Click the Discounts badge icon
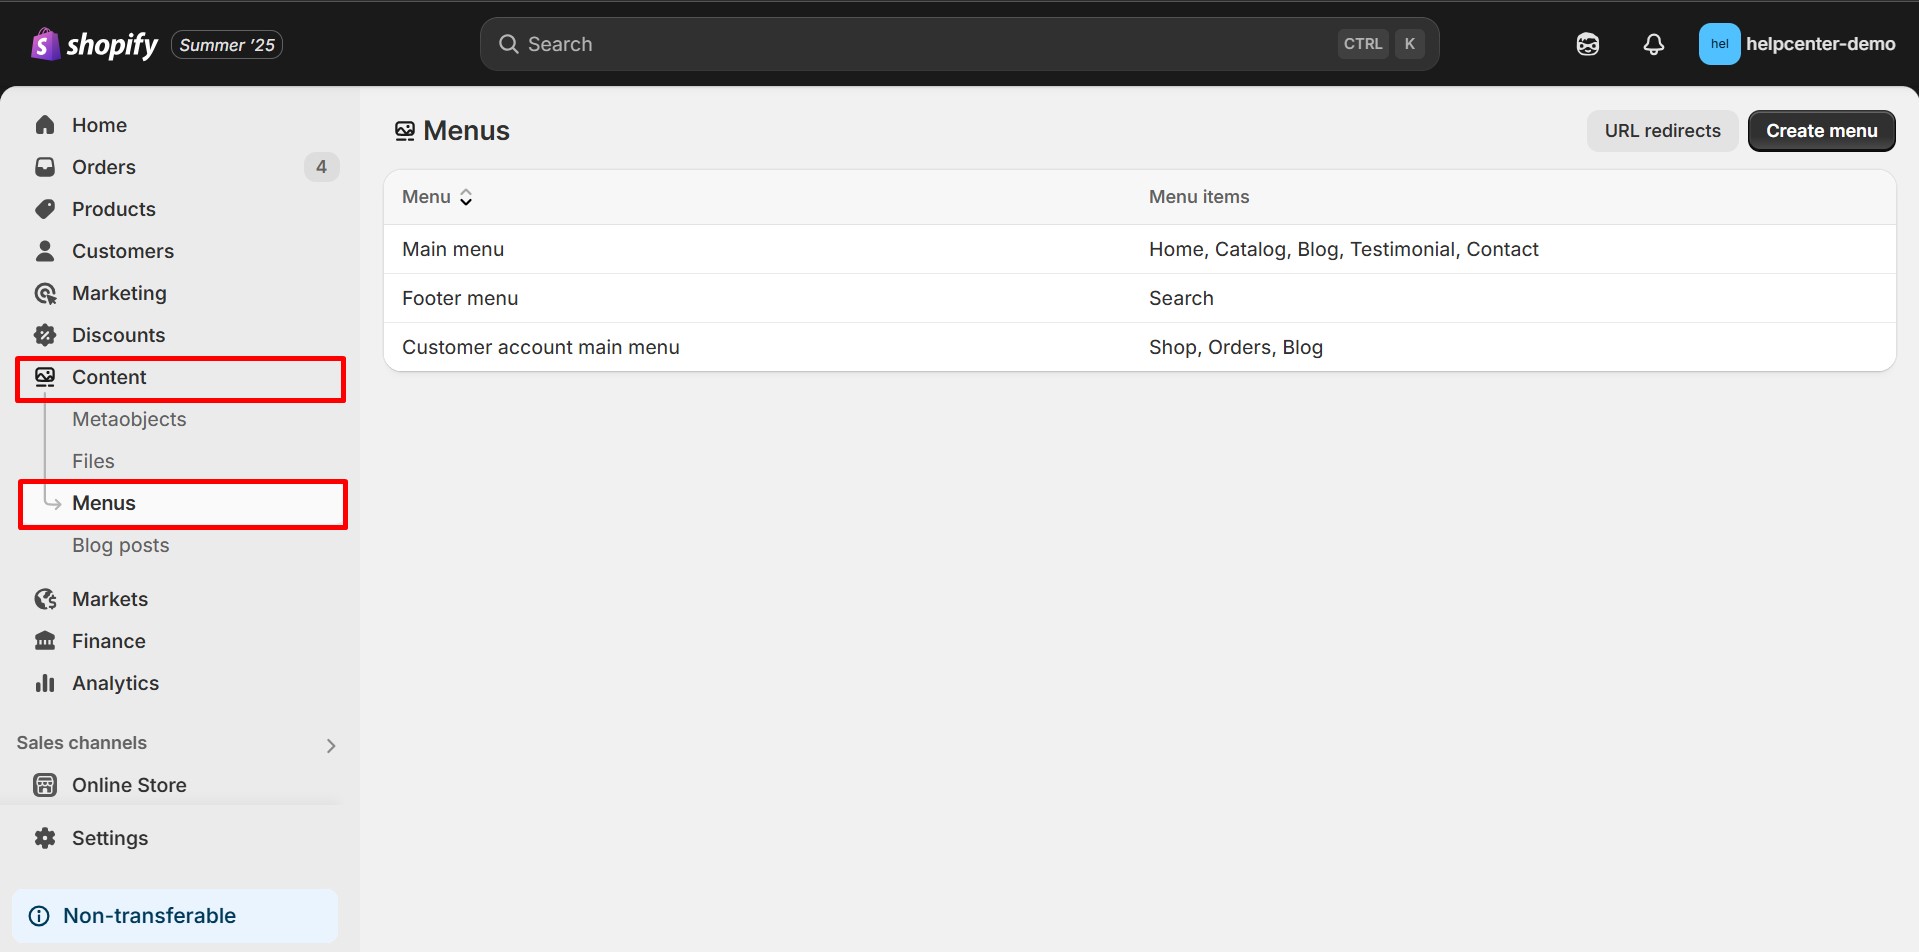 (45, 335)
